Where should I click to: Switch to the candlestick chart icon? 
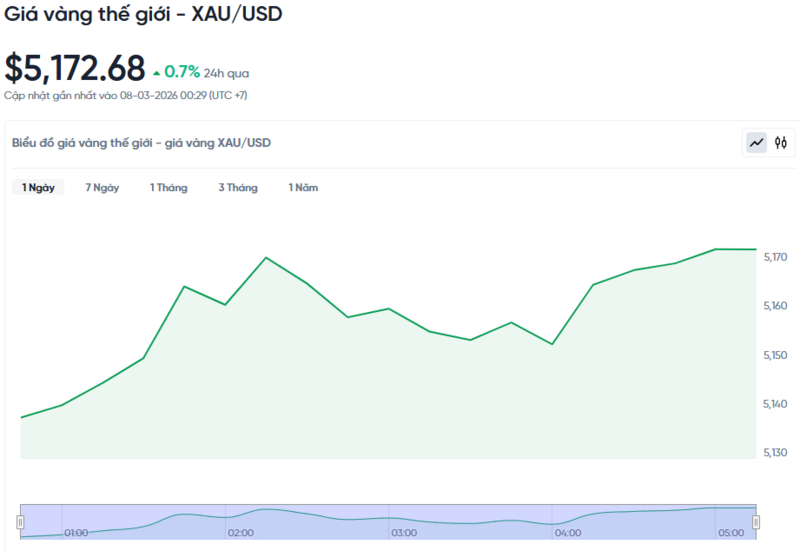[781, 143]
